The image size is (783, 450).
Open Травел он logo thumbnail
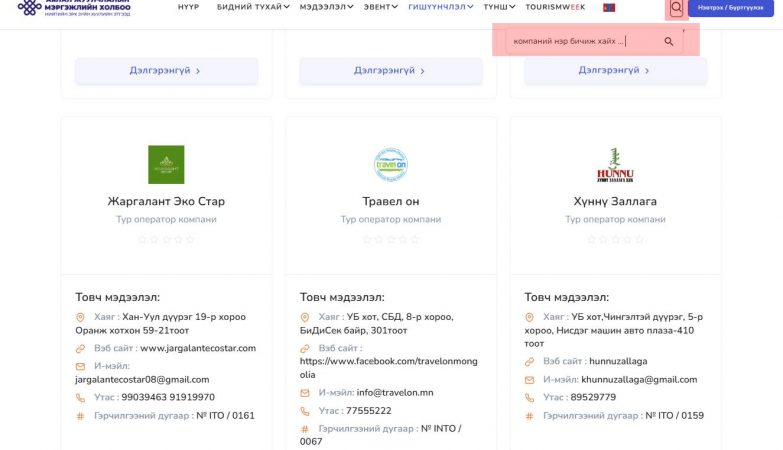pyautogui.click(x=391, y=164)
